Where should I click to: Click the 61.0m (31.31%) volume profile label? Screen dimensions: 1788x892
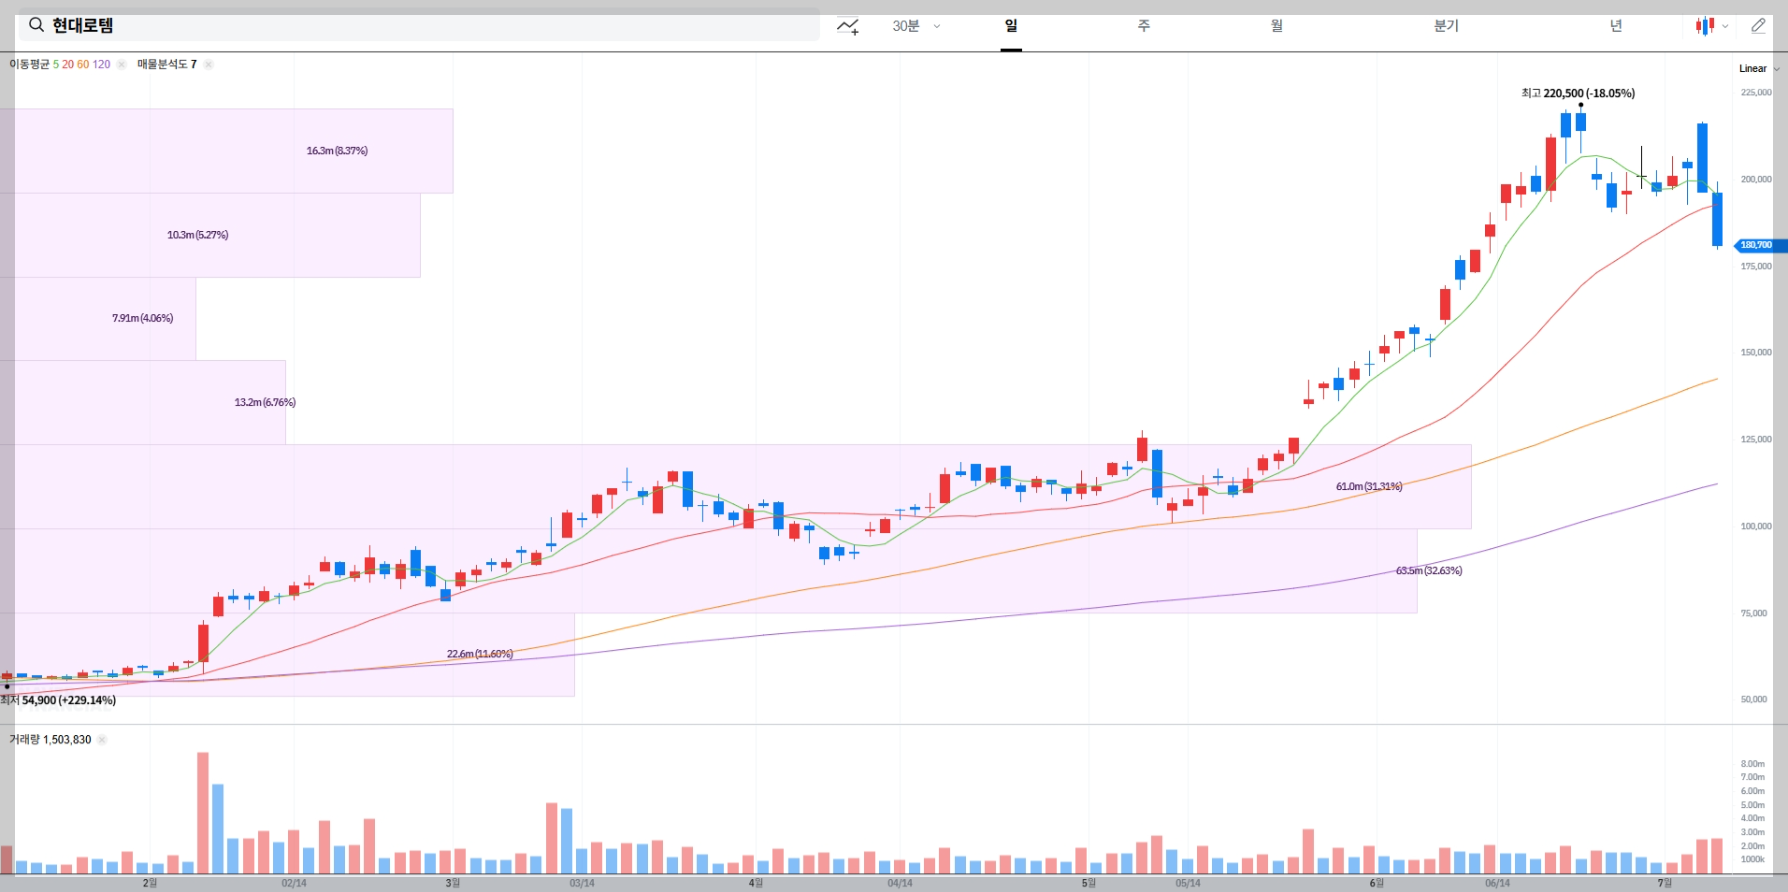pos(1369,487)
